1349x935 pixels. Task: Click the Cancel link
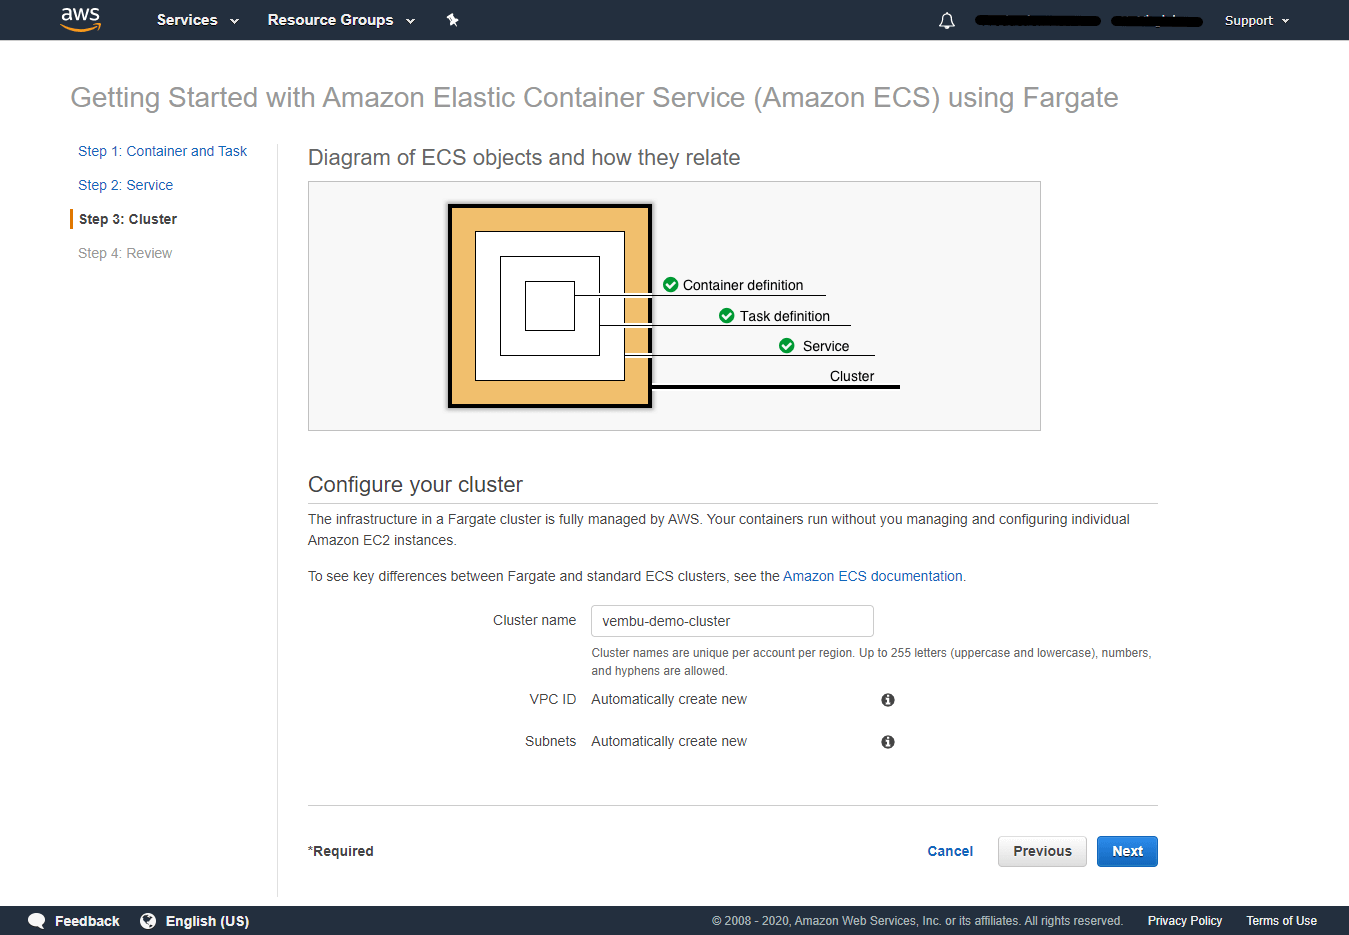(x=950, y=851)
